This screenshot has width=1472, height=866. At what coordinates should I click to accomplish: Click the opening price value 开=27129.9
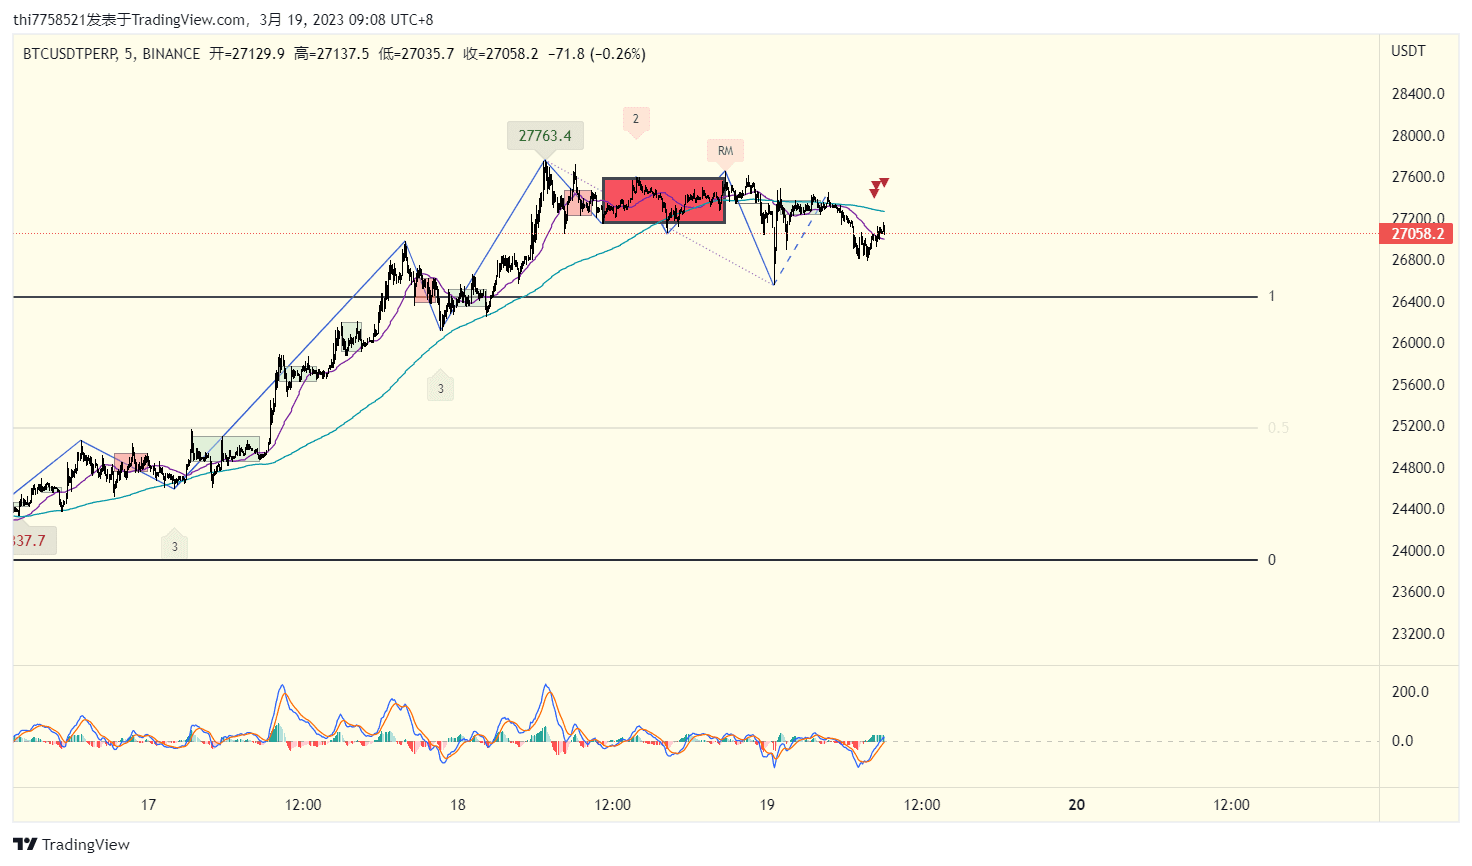(x=247, y=54)
